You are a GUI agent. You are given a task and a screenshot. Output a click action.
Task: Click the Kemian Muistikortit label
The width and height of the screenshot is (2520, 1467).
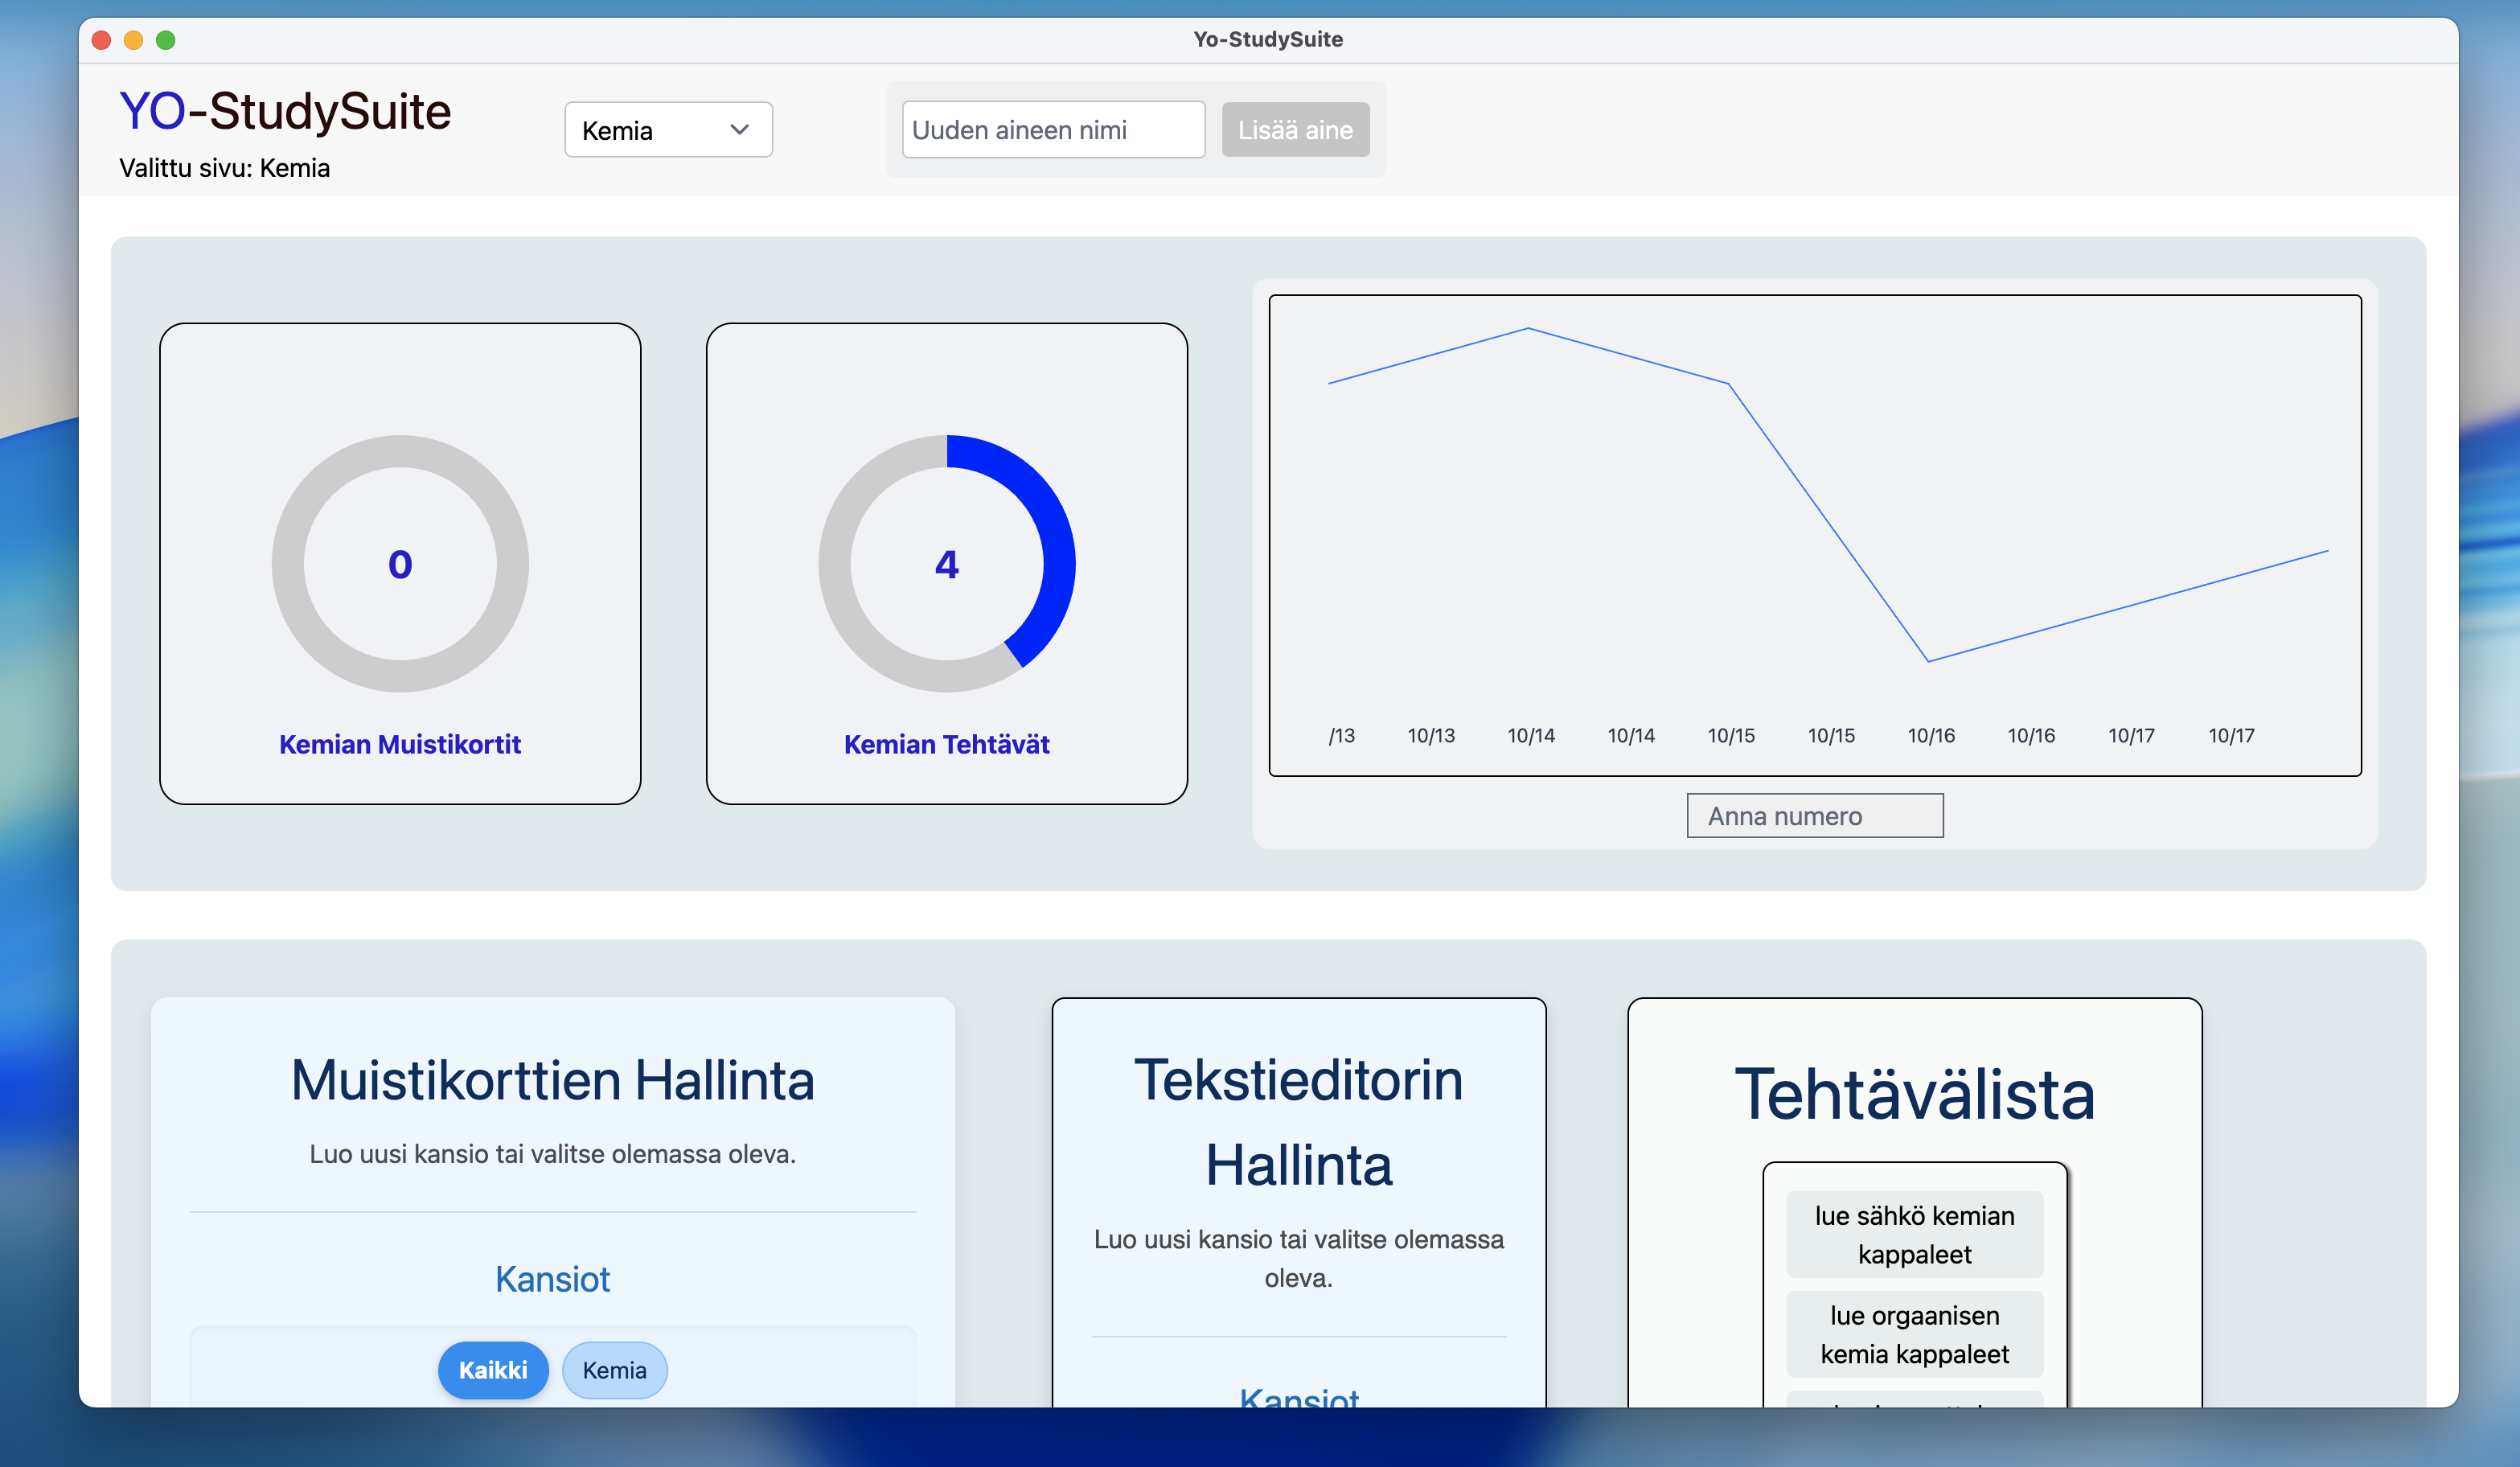pos(400,744)
